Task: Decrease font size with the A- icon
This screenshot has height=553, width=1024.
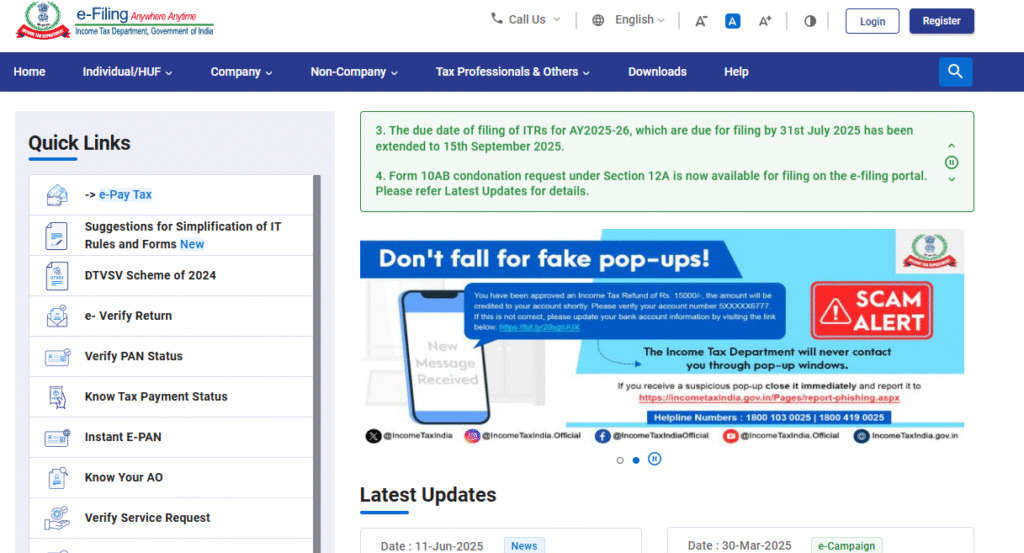Action: [701, 21]
